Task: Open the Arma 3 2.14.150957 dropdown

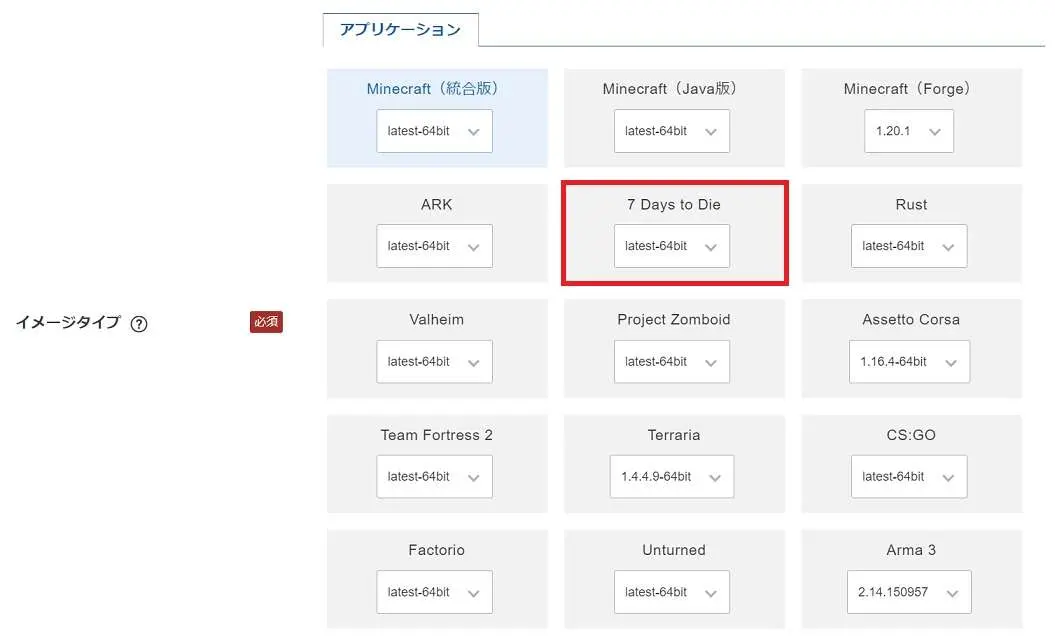Action: [908, 592]
